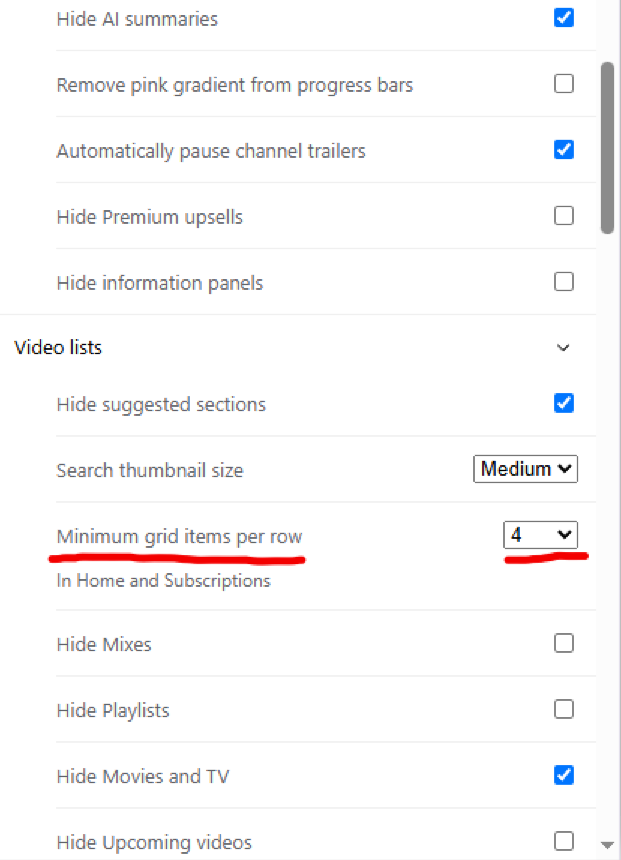Click the Hide AI summaries label text

click(x=137, y=19)
